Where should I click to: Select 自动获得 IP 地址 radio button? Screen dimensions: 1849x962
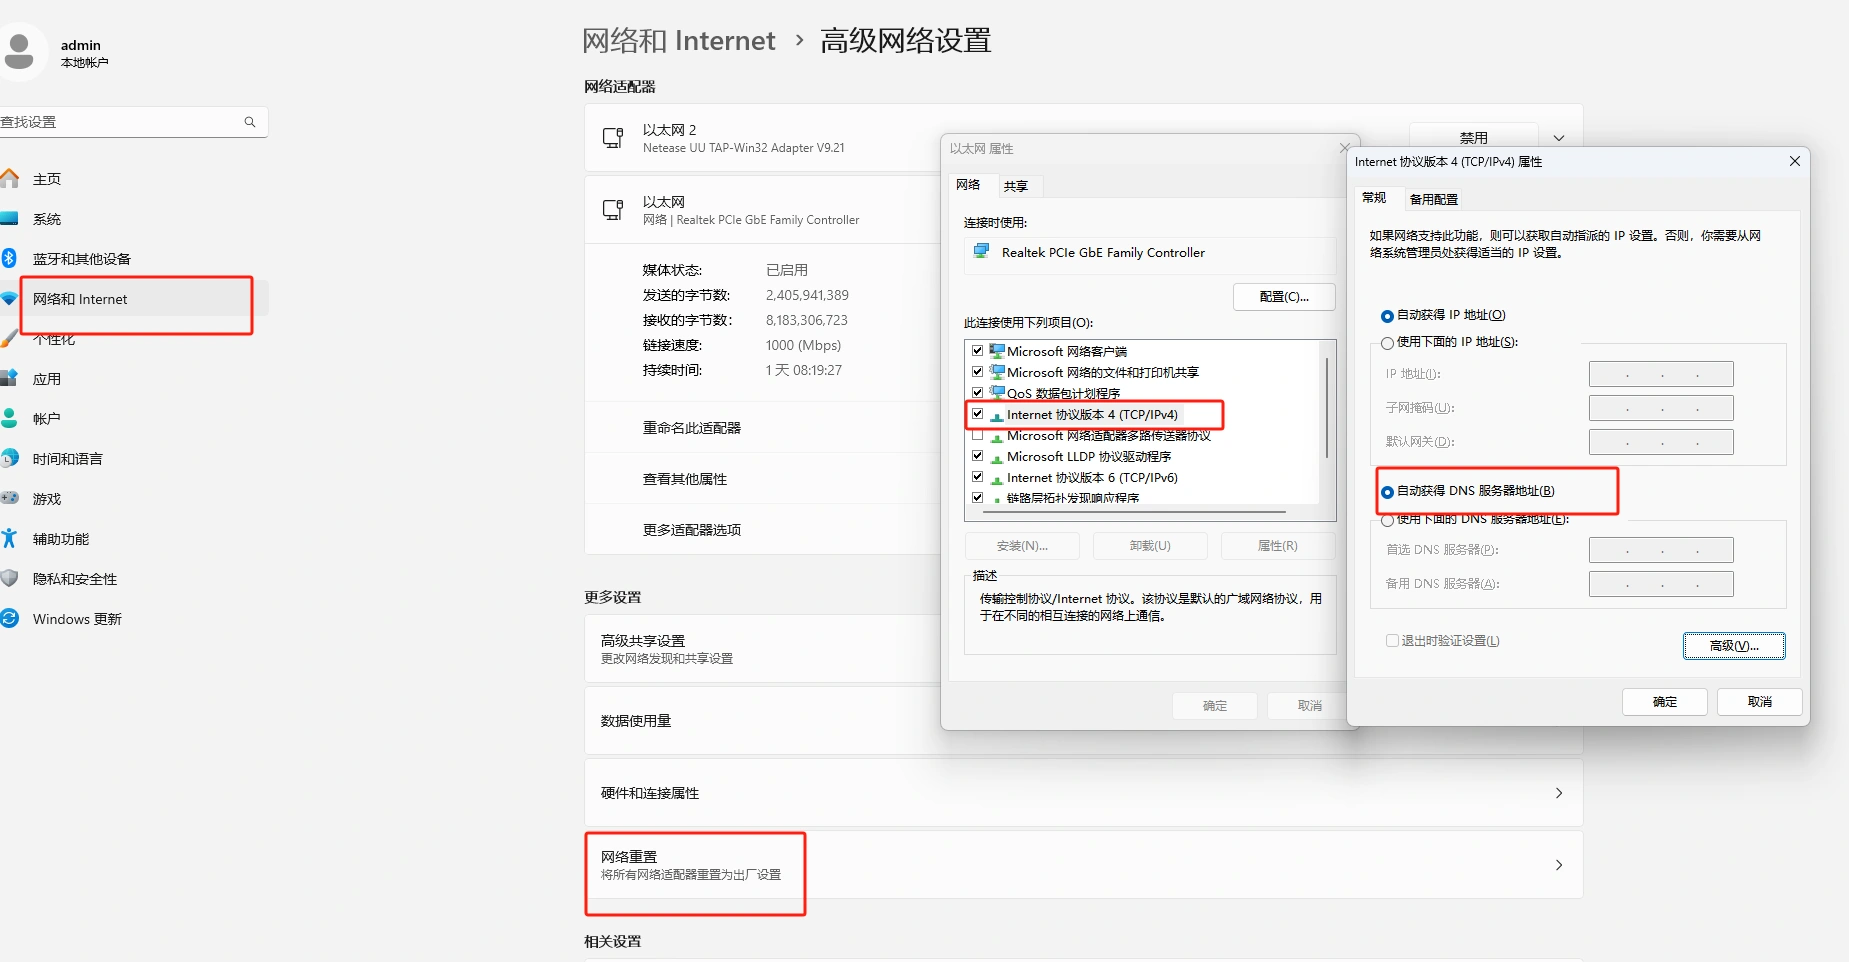[x=1387, y=316]
